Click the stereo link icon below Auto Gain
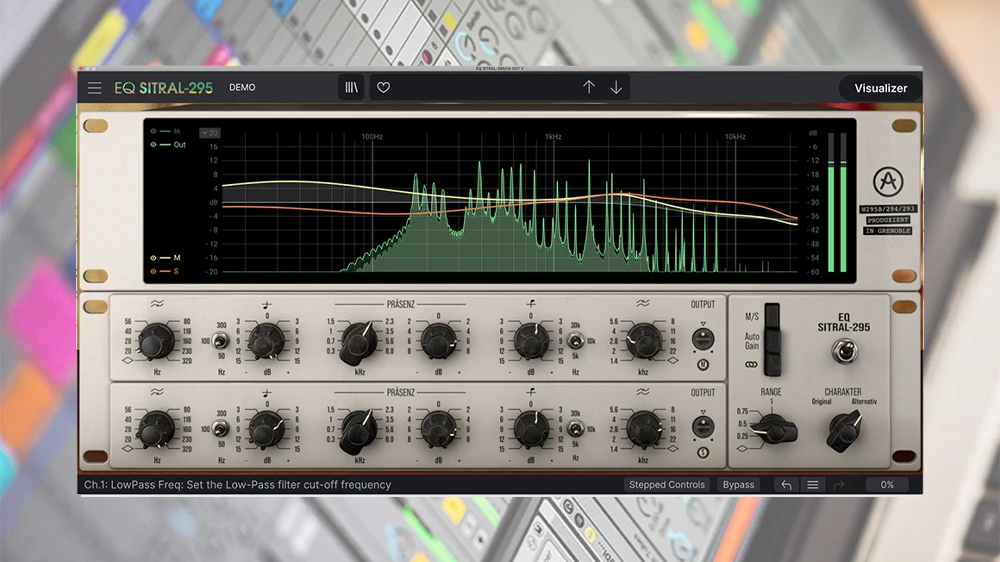 click(751, 366)
